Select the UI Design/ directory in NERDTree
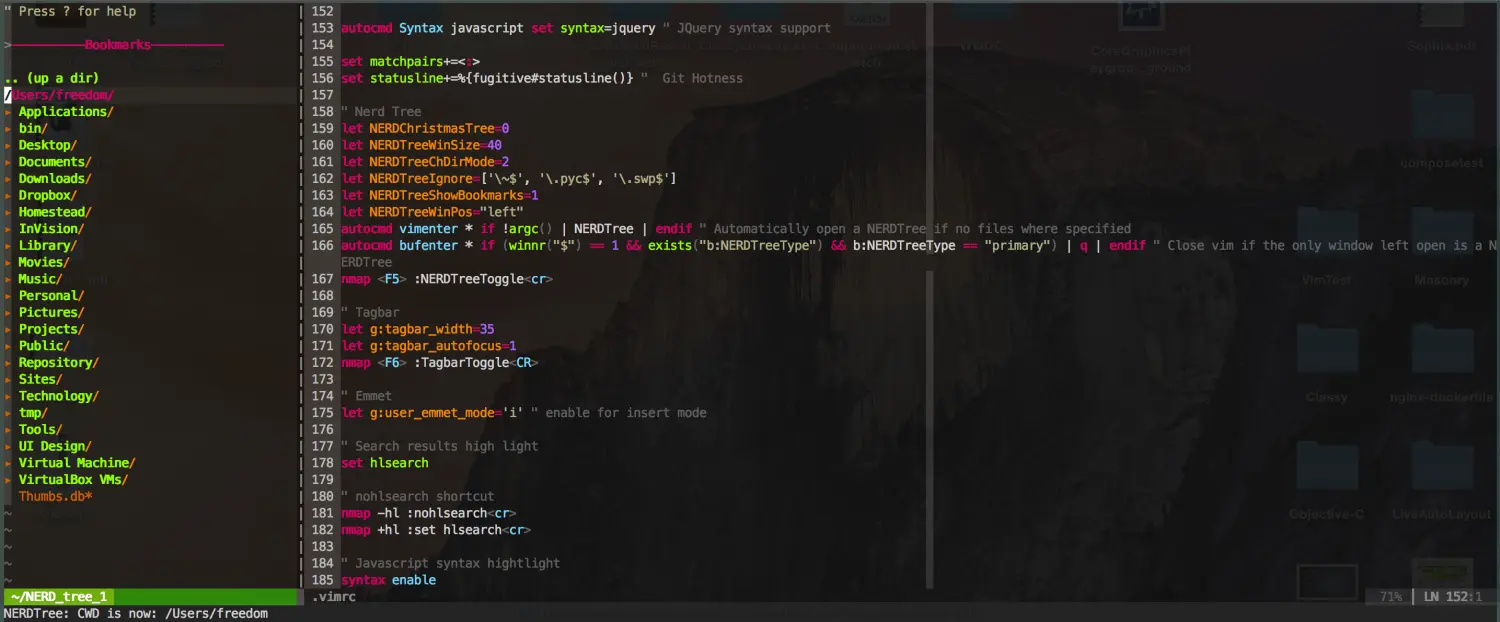Viewport: 1500px width, 622px height. [x=55, y=446]
